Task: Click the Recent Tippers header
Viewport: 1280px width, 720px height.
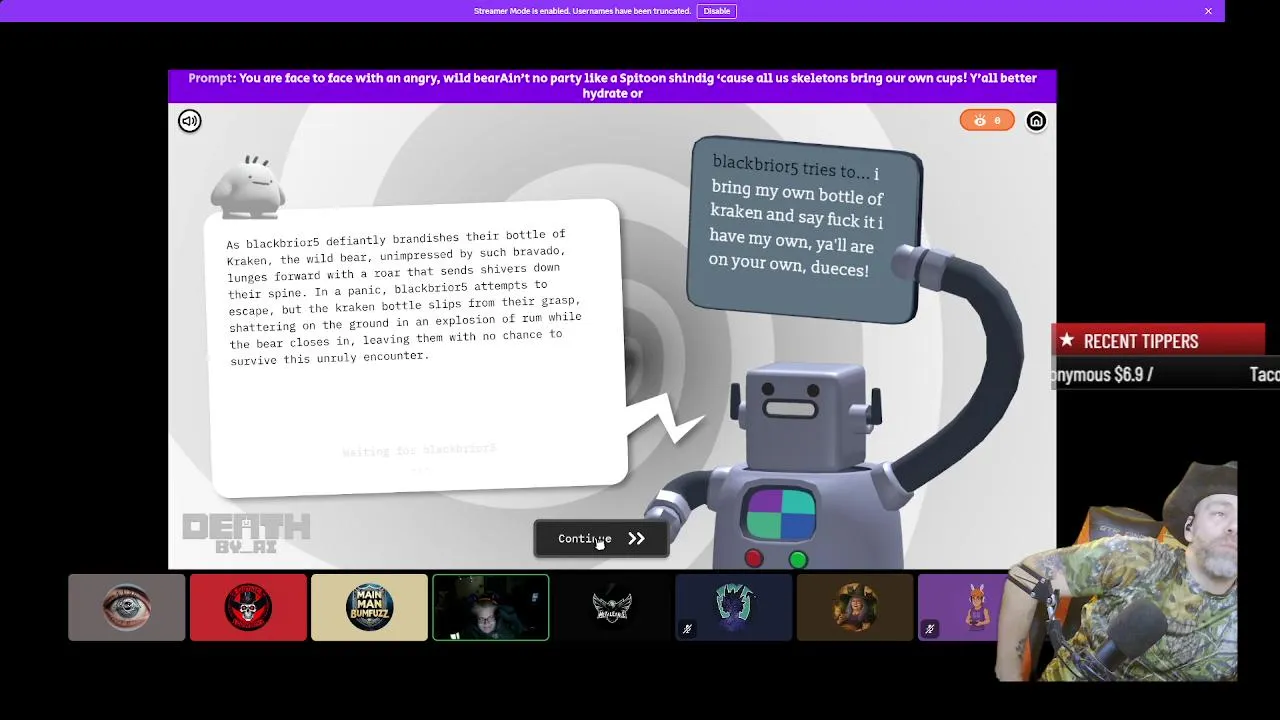Action: (x=1158, y=341)
